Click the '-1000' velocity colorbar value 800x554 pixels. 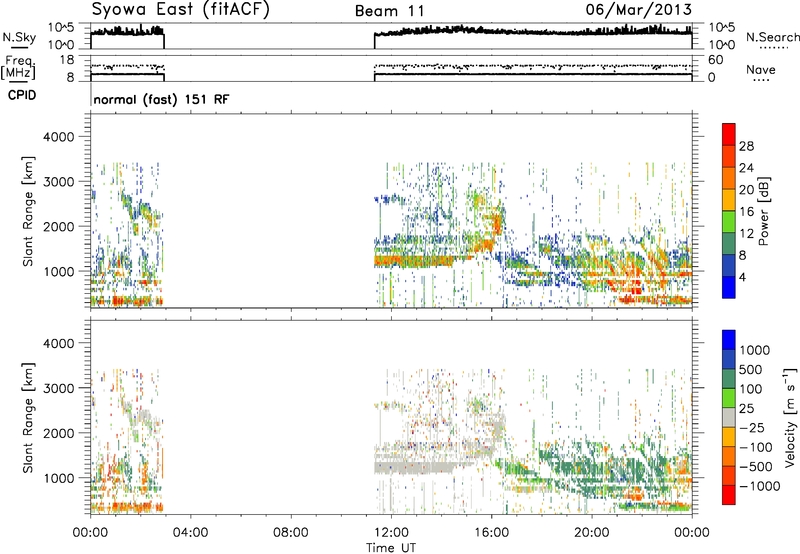pyautogui.click(x=760, y=486)
